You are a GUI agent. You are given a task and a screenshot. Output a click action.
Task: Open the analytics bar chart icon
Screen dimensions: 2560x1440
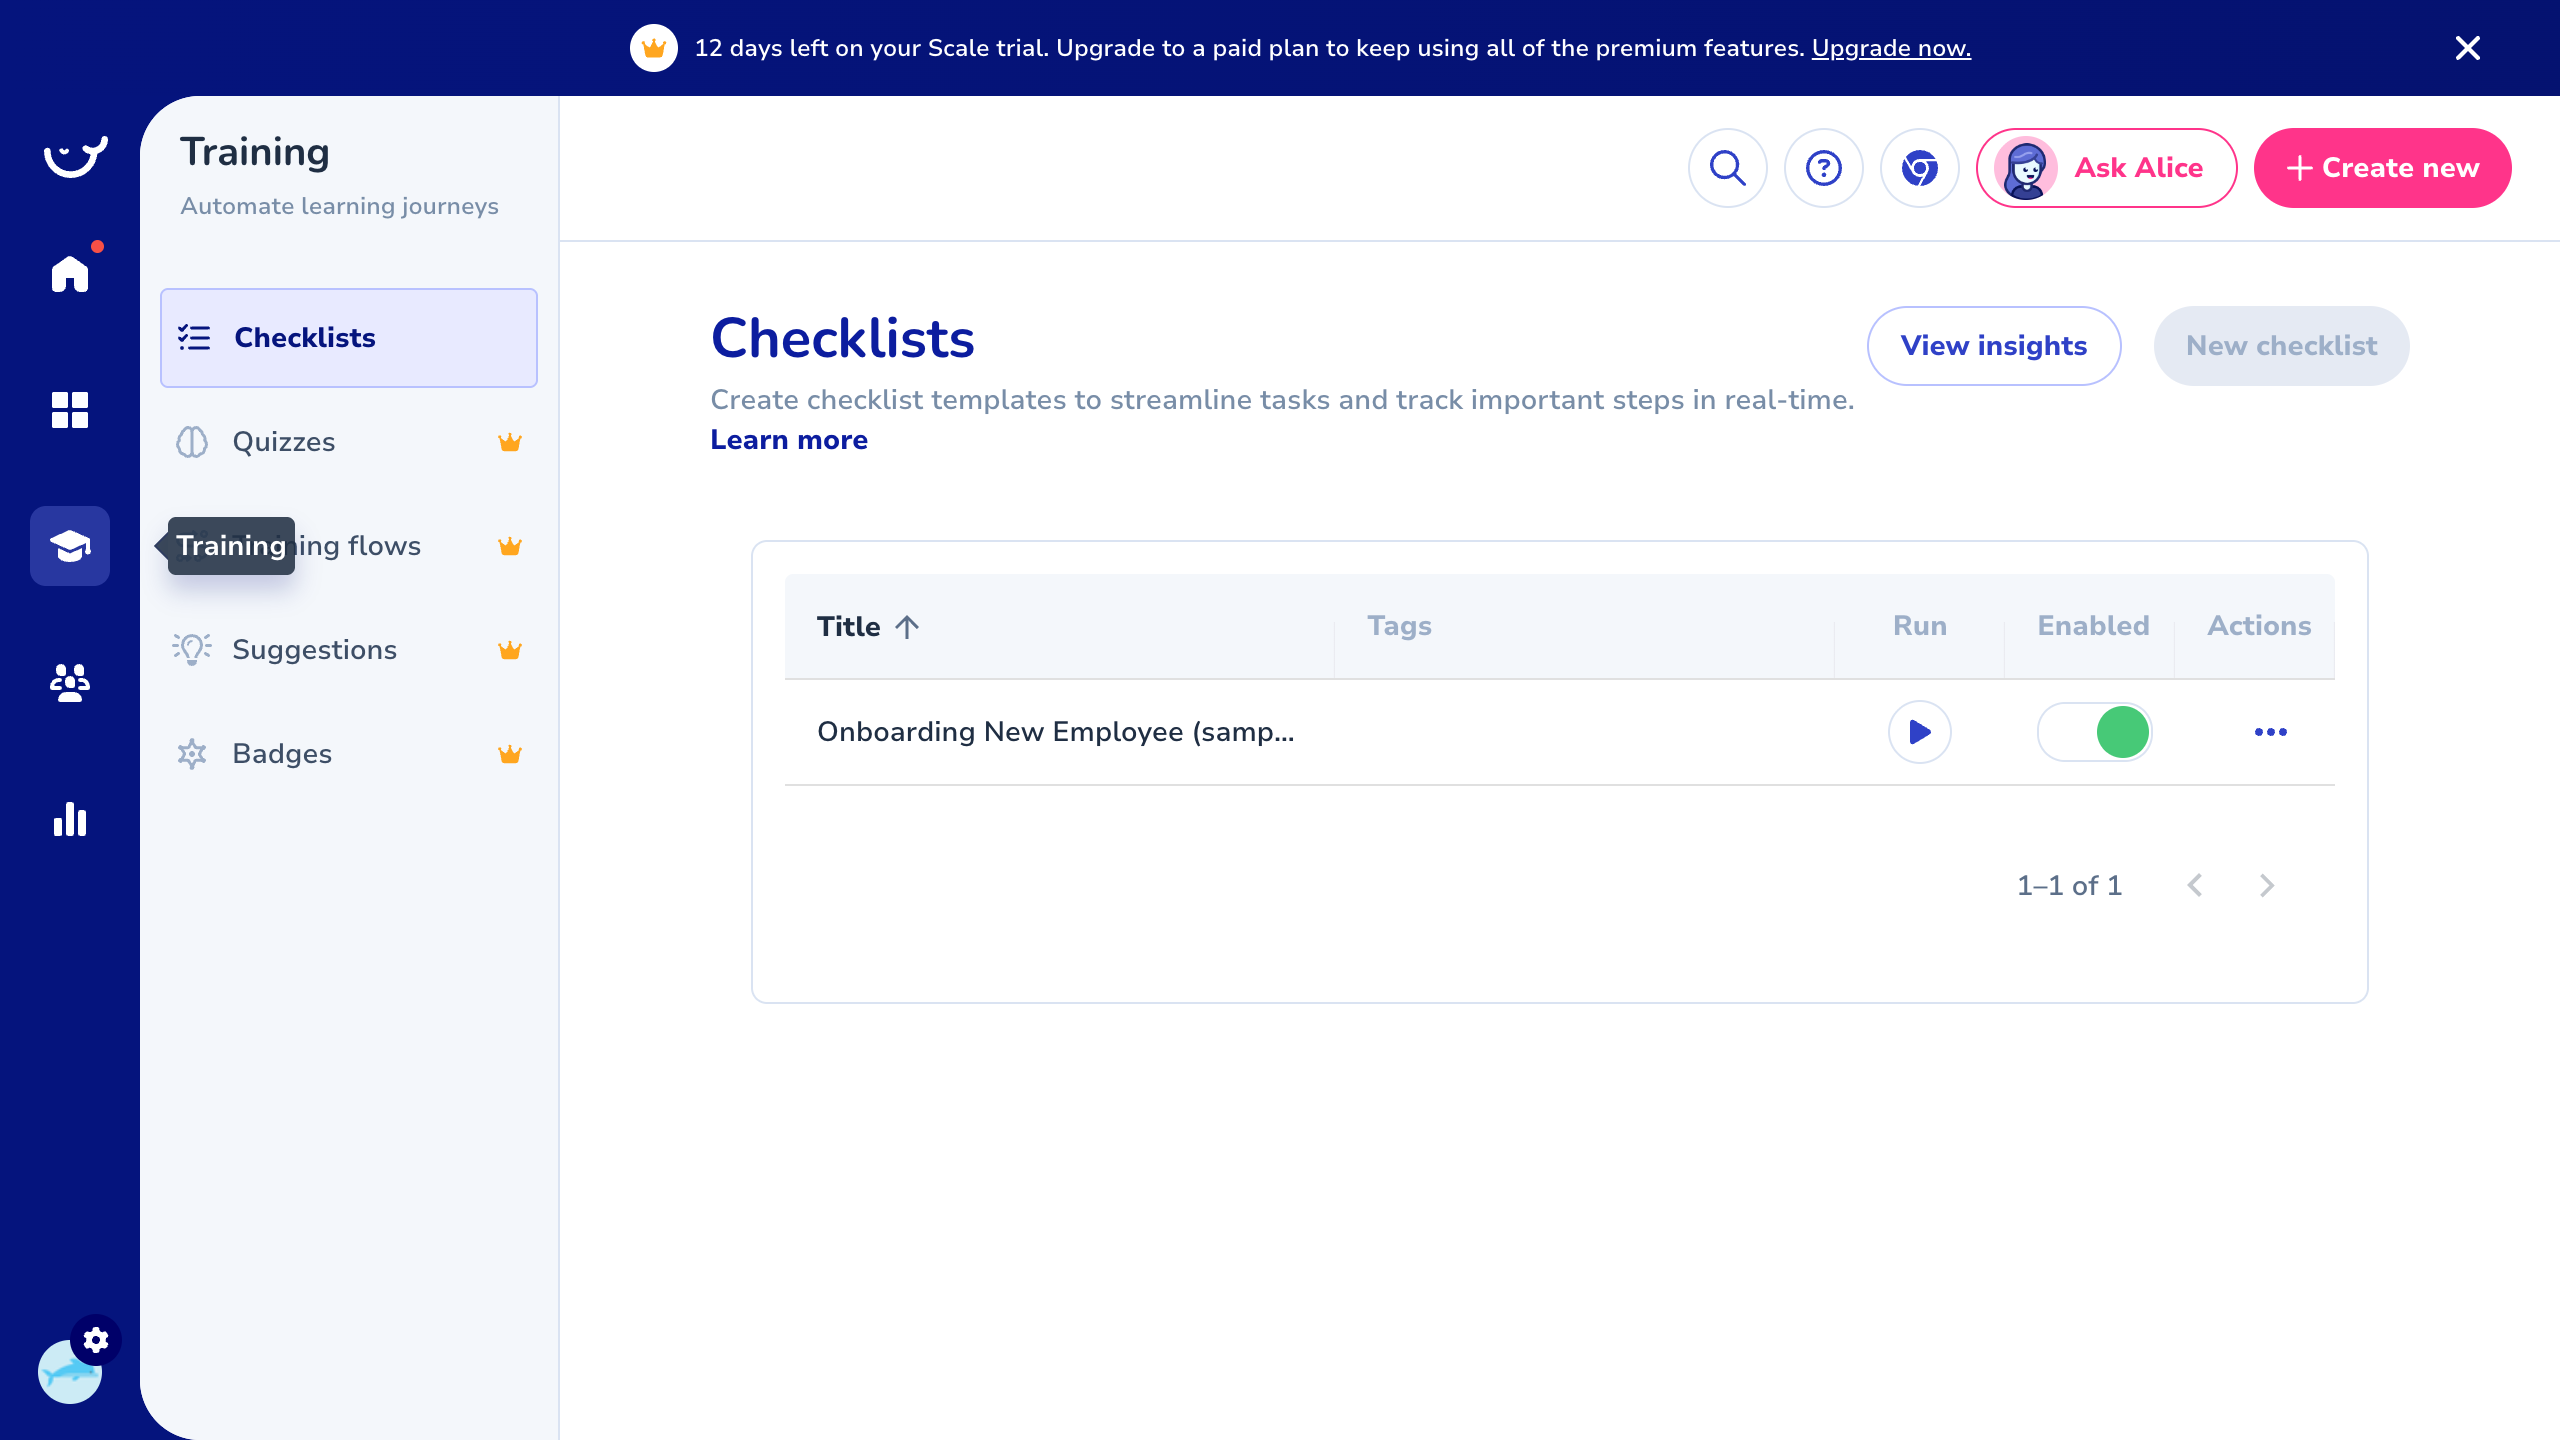(70, 819)
